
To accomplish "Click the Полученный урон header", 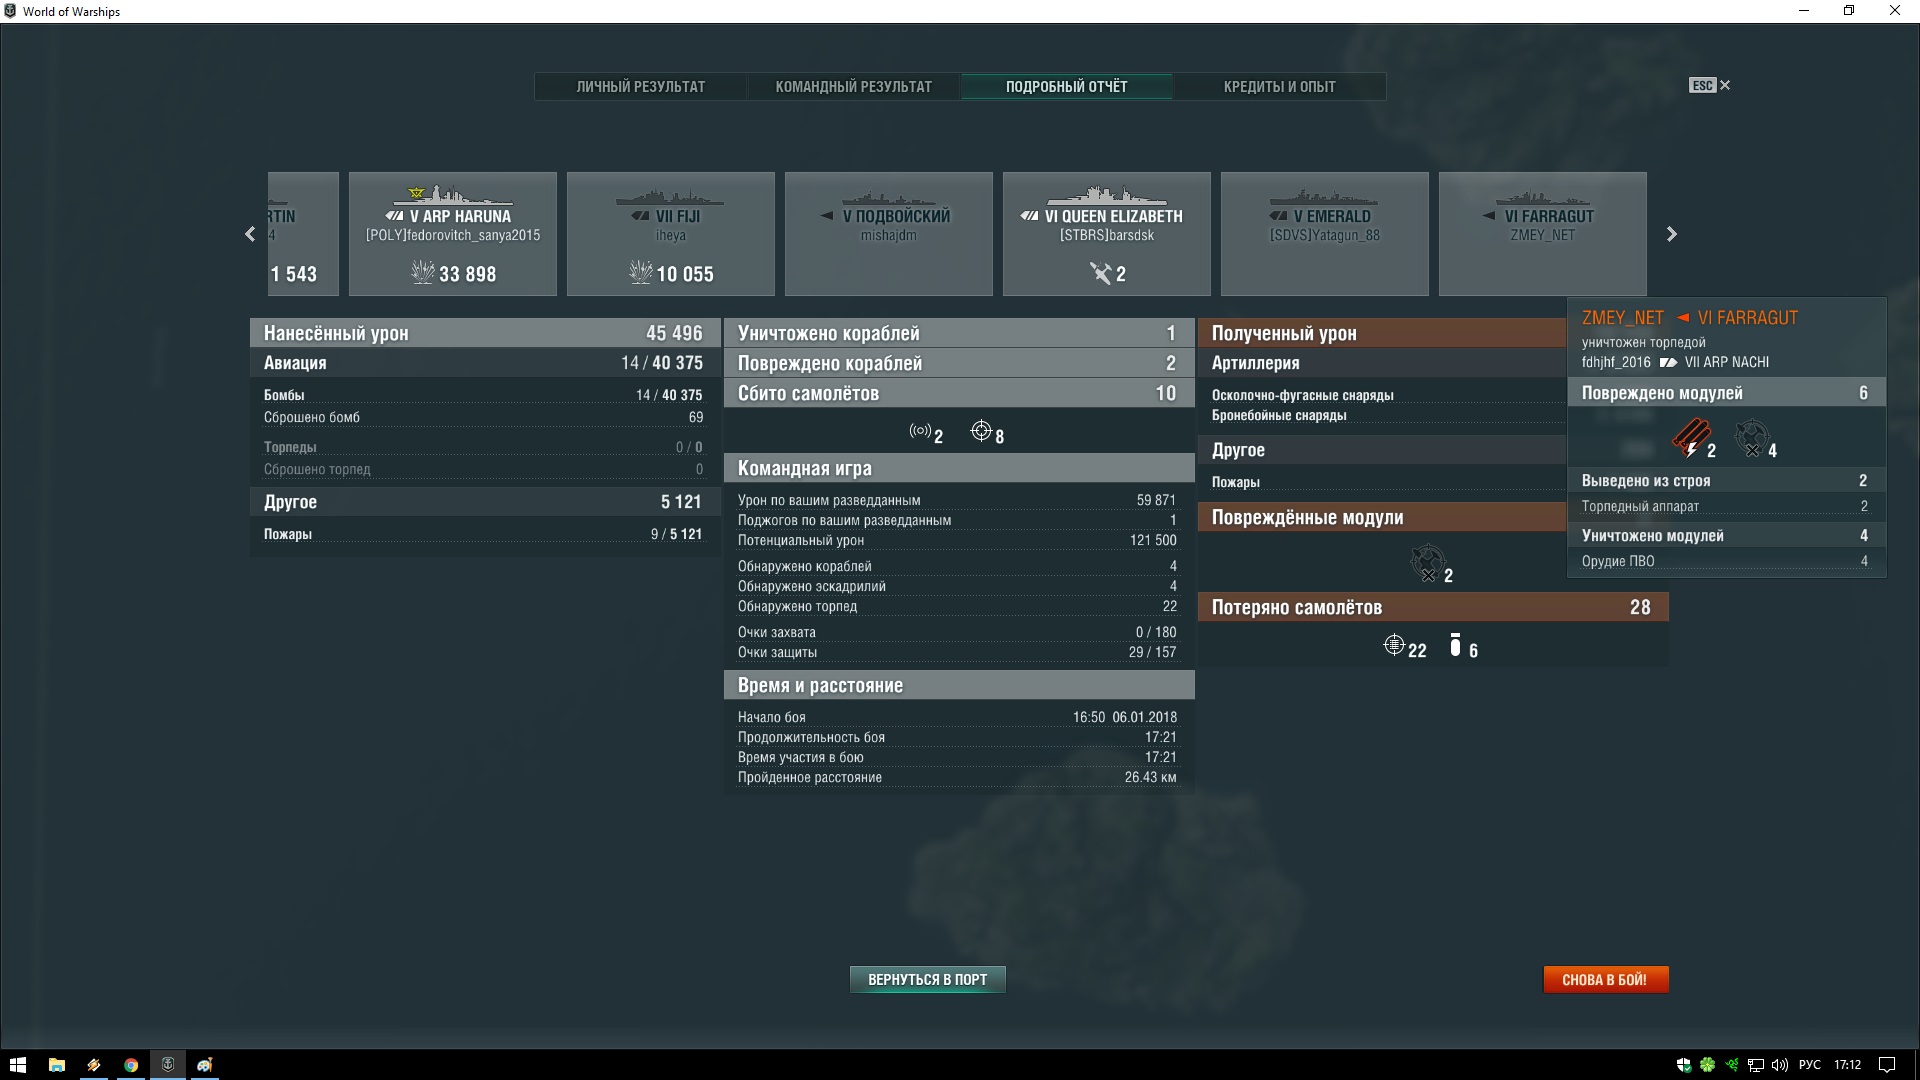I will 1382,333.
